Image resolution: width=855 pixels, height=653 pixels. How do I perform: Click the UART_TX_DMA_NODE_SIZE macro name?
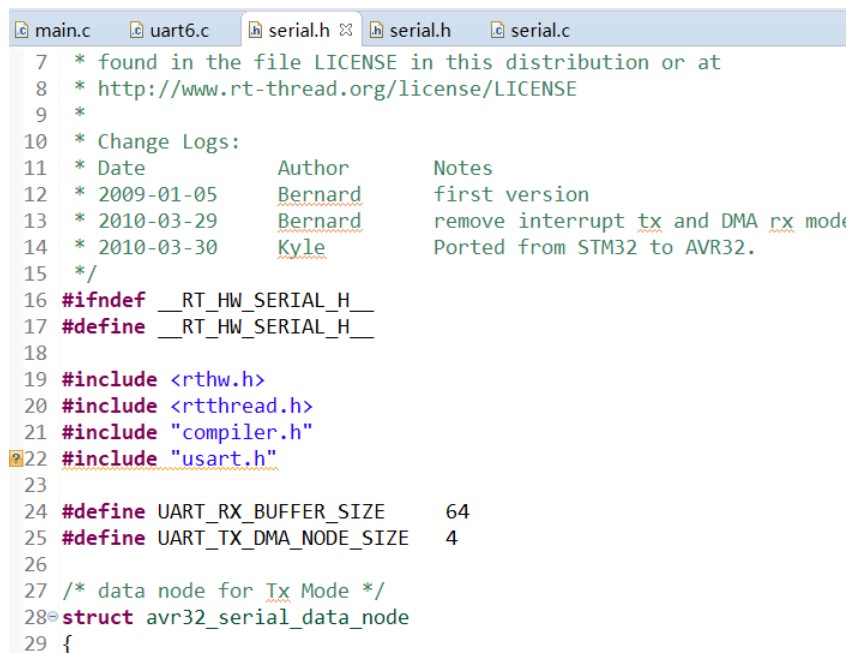[x=283, y=538]
